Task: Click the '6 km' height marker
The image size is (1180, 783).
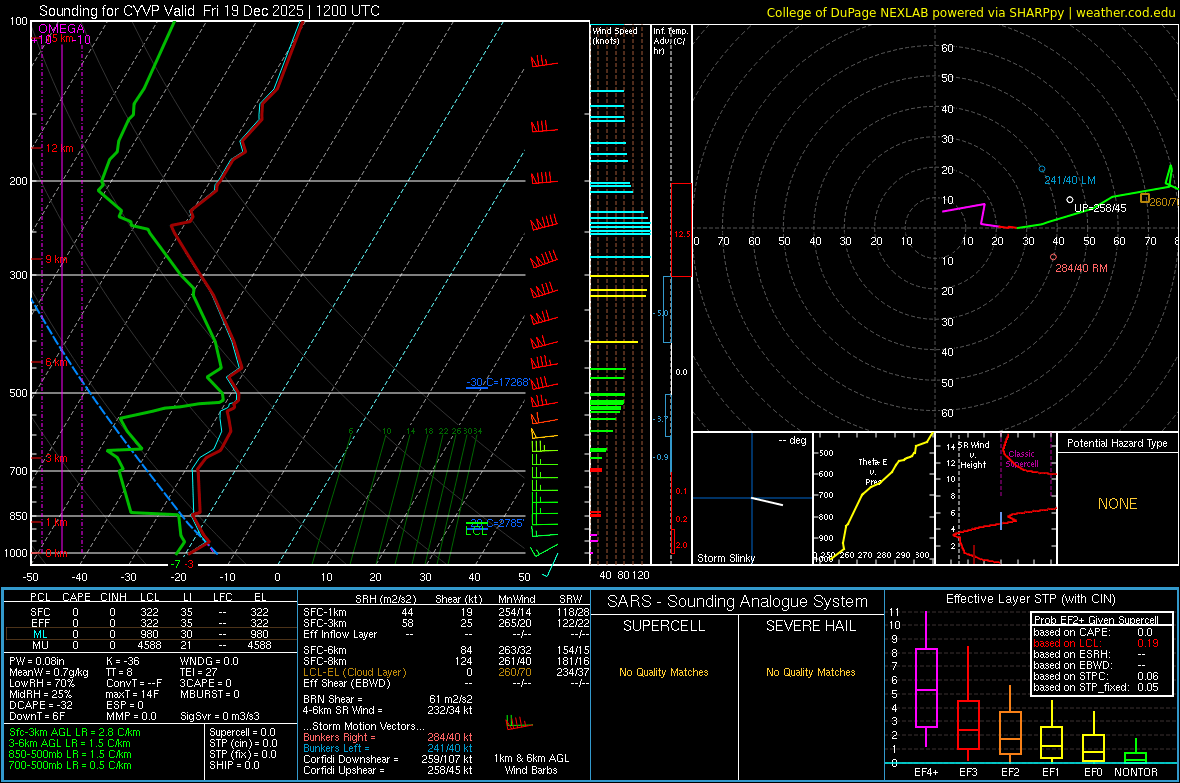Action: pyautogui.click(x=56, y=362)
